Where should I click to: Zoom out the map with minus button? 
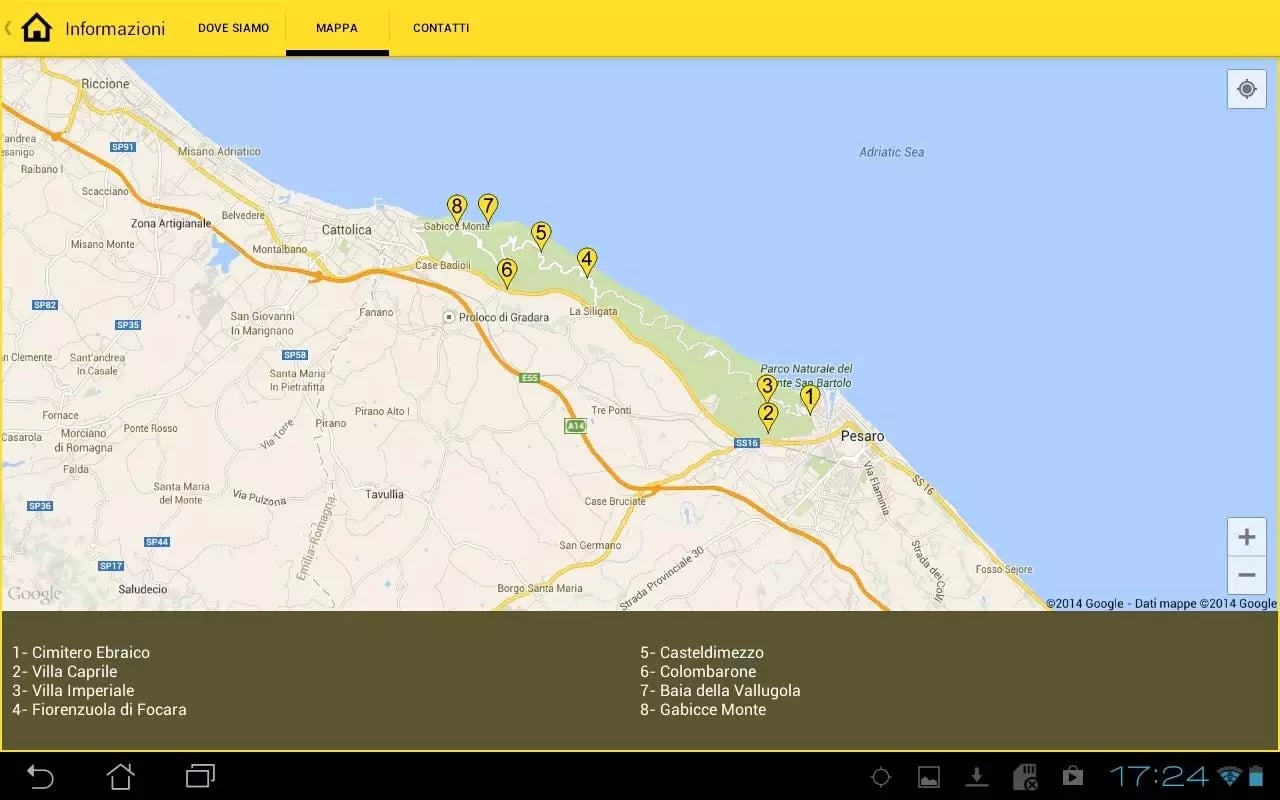[x=1247, y=575]
